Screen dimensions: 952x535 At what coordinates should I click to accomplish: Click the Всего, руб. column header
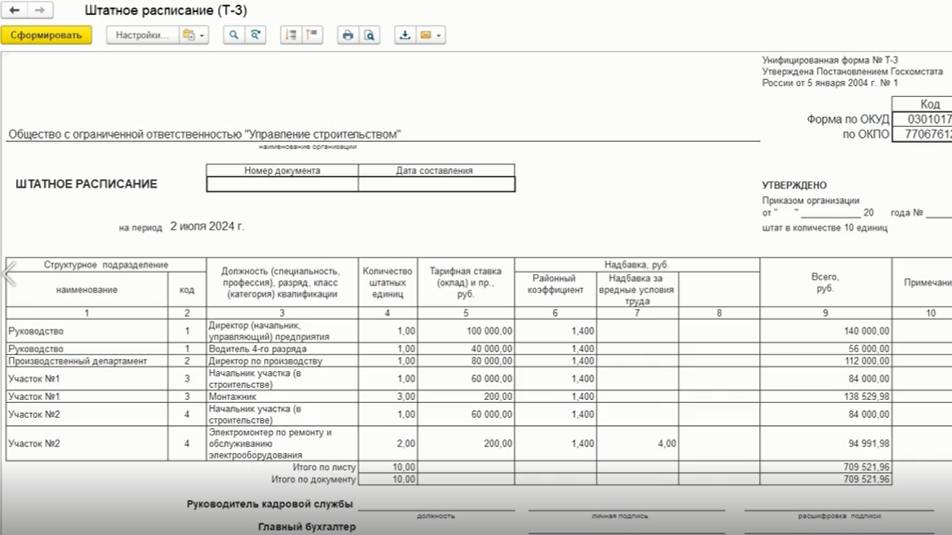coord(825,282)
